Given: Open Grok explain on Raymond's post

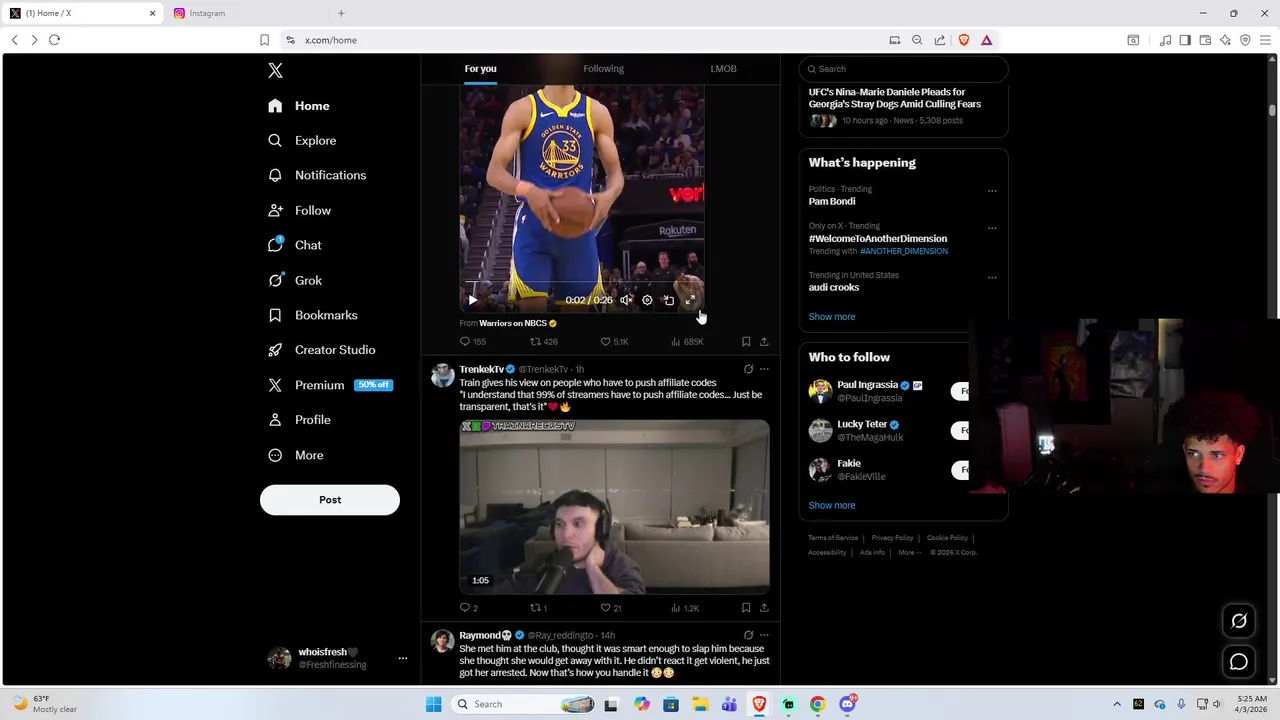Looking at the screenshot, I should coord(748,635).
